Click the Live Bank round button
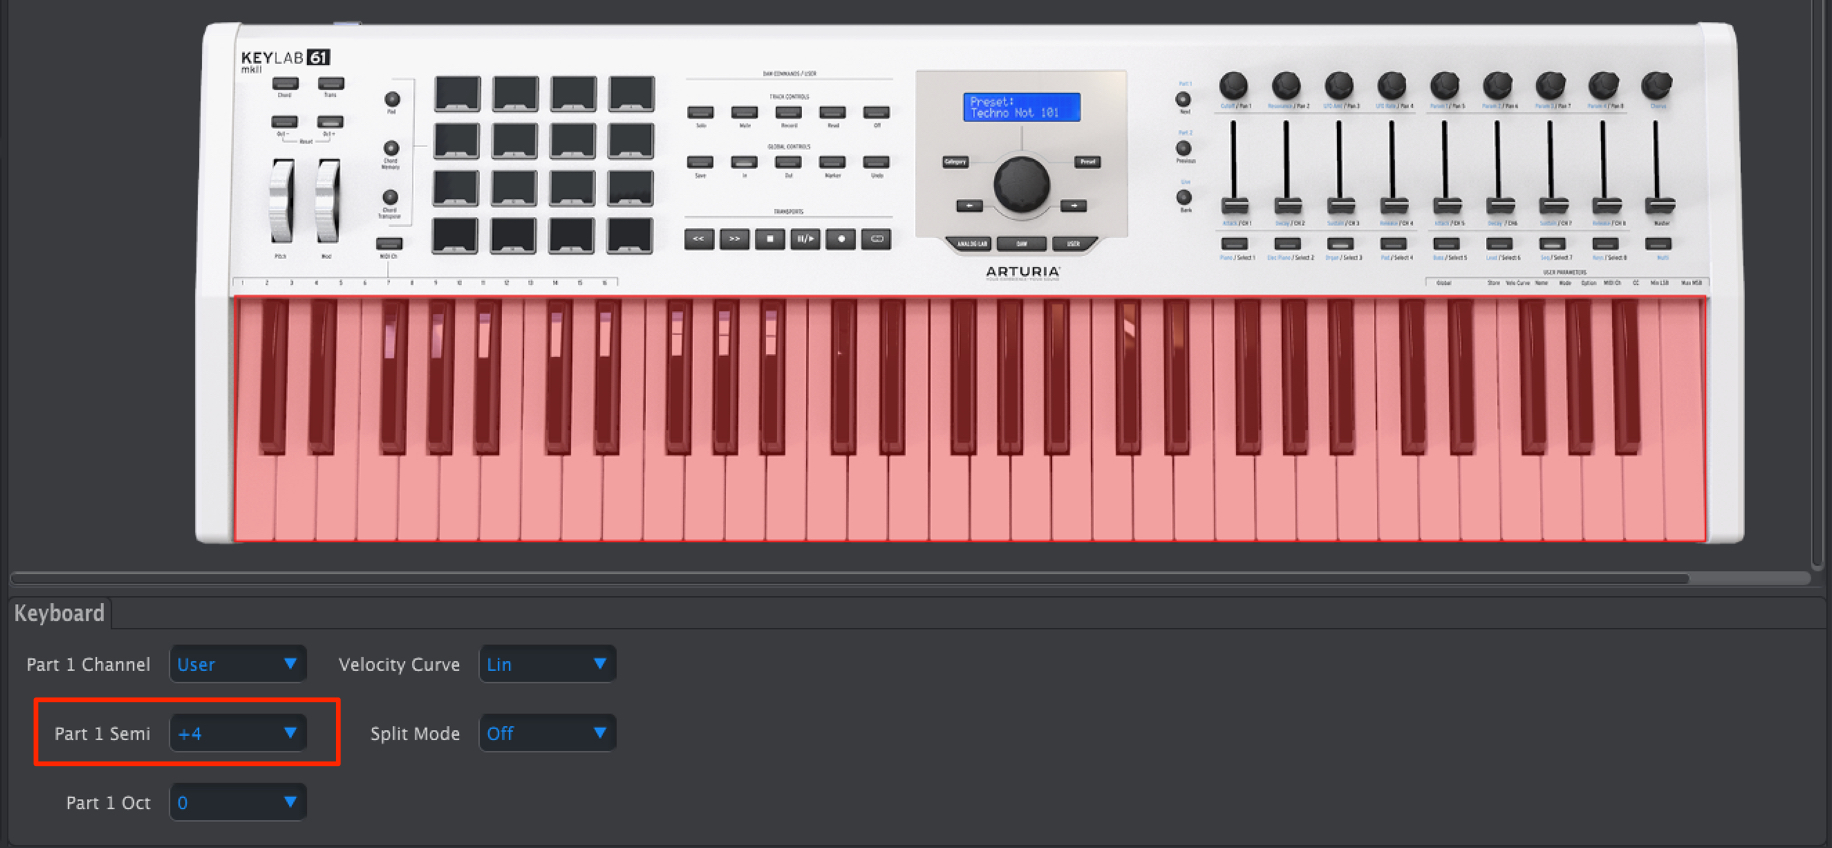Image resolution: width=1832 pixels, height=848 pixels. point(1184,197)
